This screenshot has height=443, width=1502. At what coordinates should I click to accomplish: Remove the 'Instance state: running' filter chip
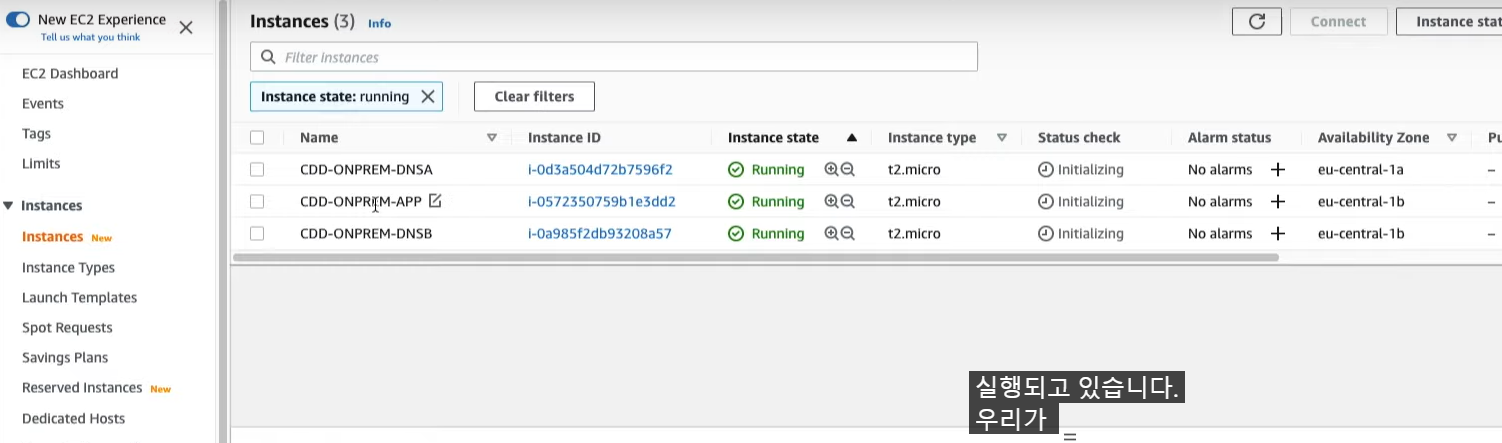point(427,97)
